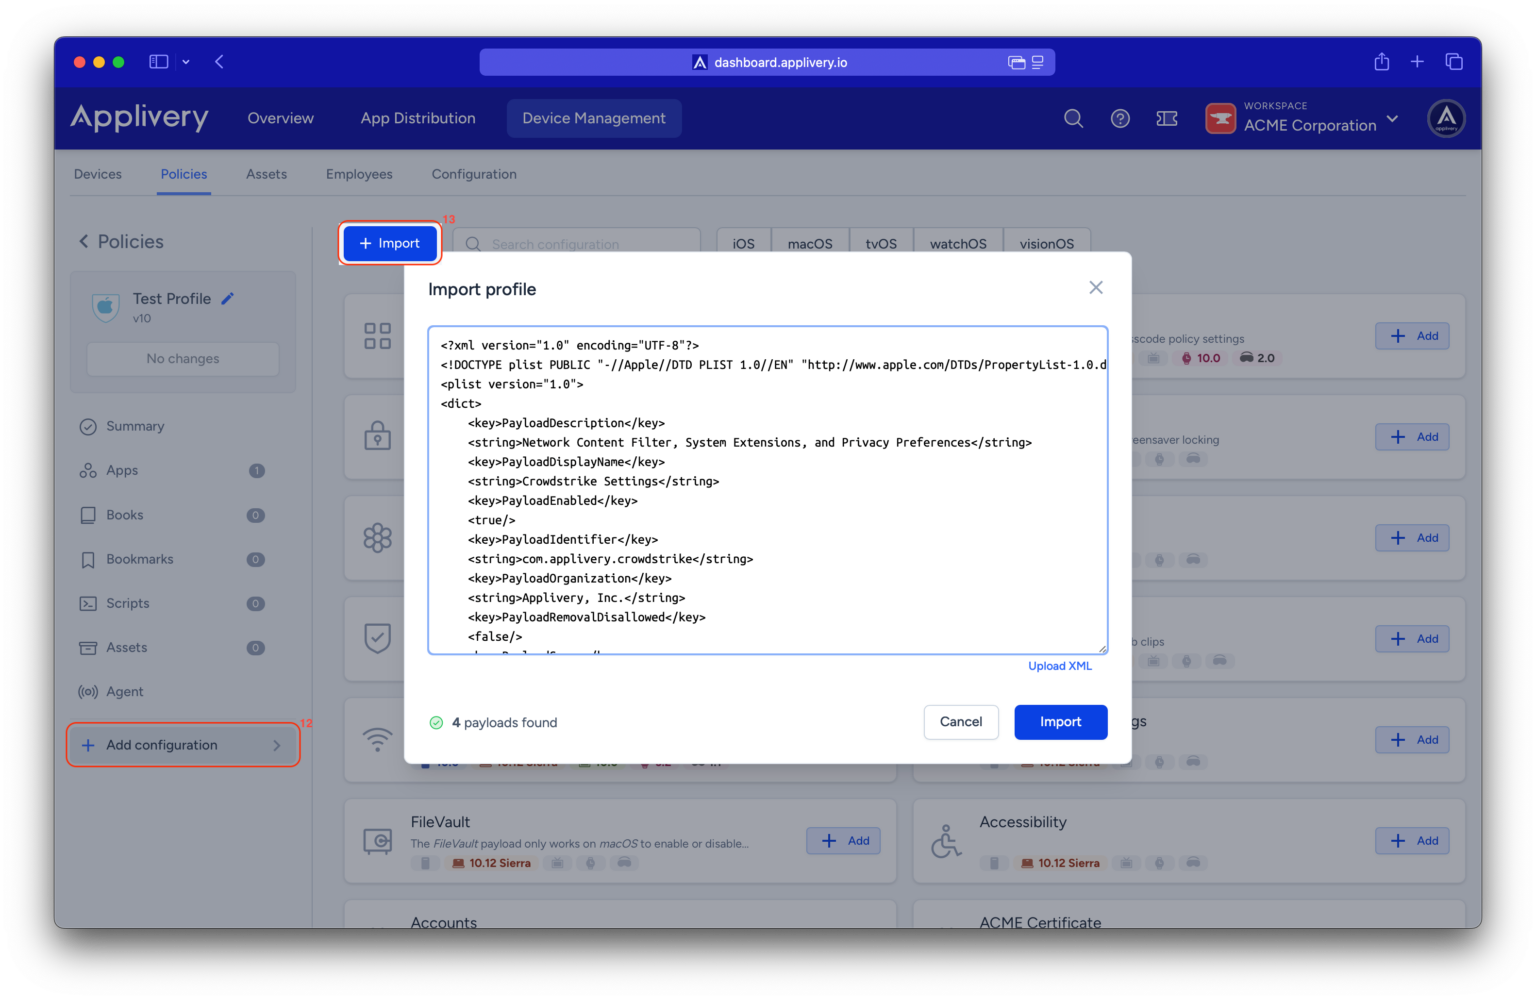Image resolution: width=1536 pixels, height=1000 pixels.
Task: Confirm import with the Import button
Action: click(x=1060, y=722)
